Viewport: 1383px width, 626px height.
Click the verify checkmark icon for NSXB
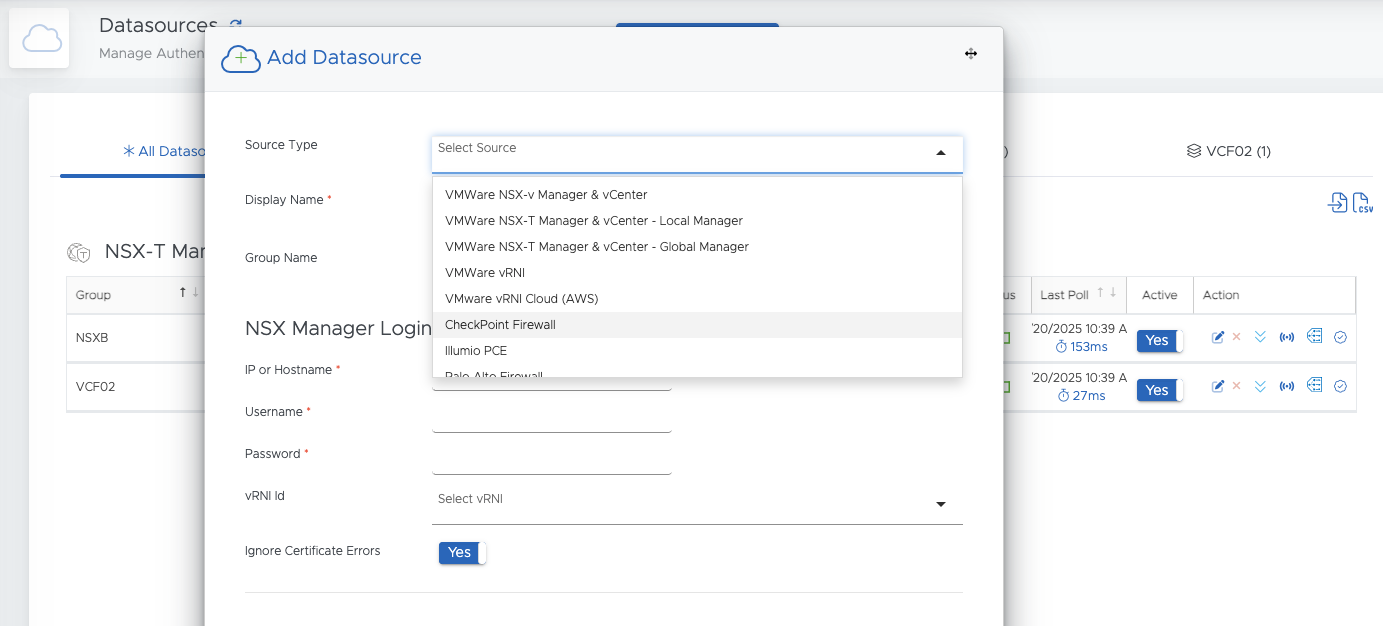point(1340,338)
